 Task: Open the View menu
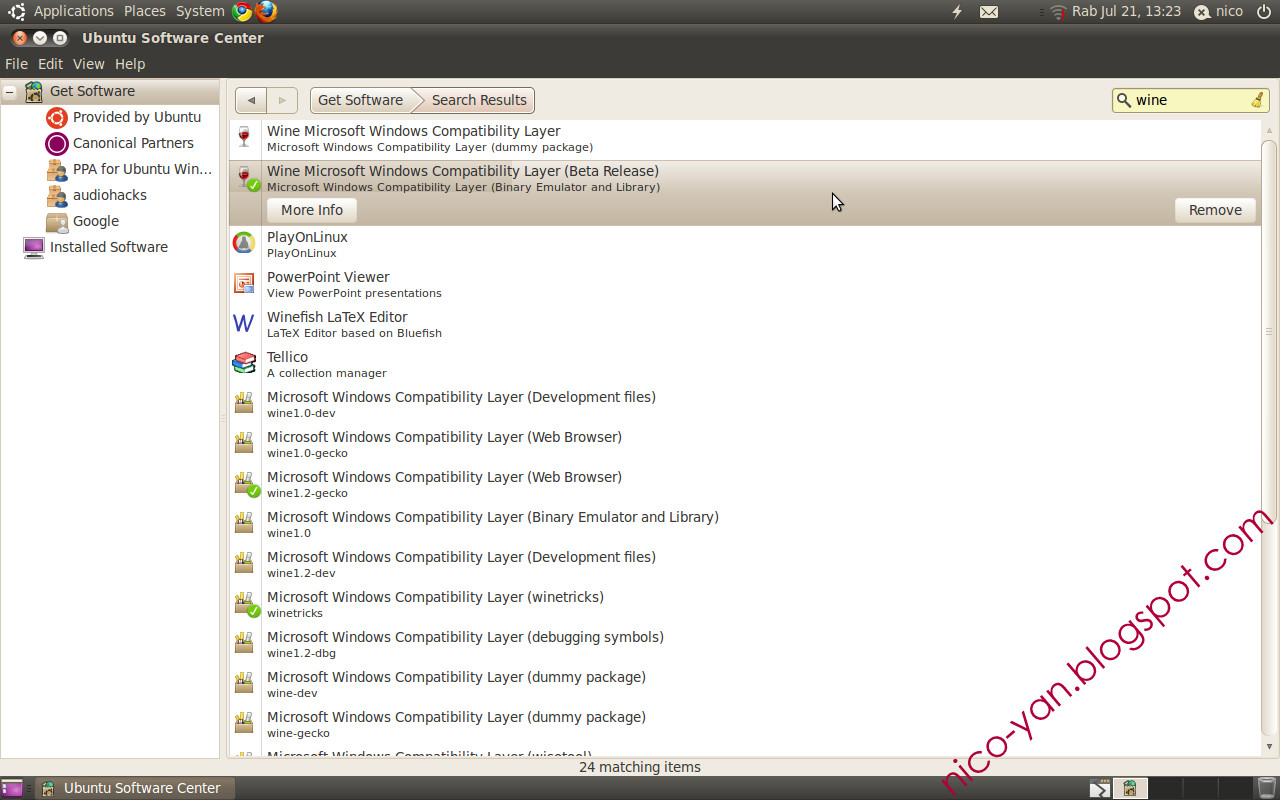point(88,64)
